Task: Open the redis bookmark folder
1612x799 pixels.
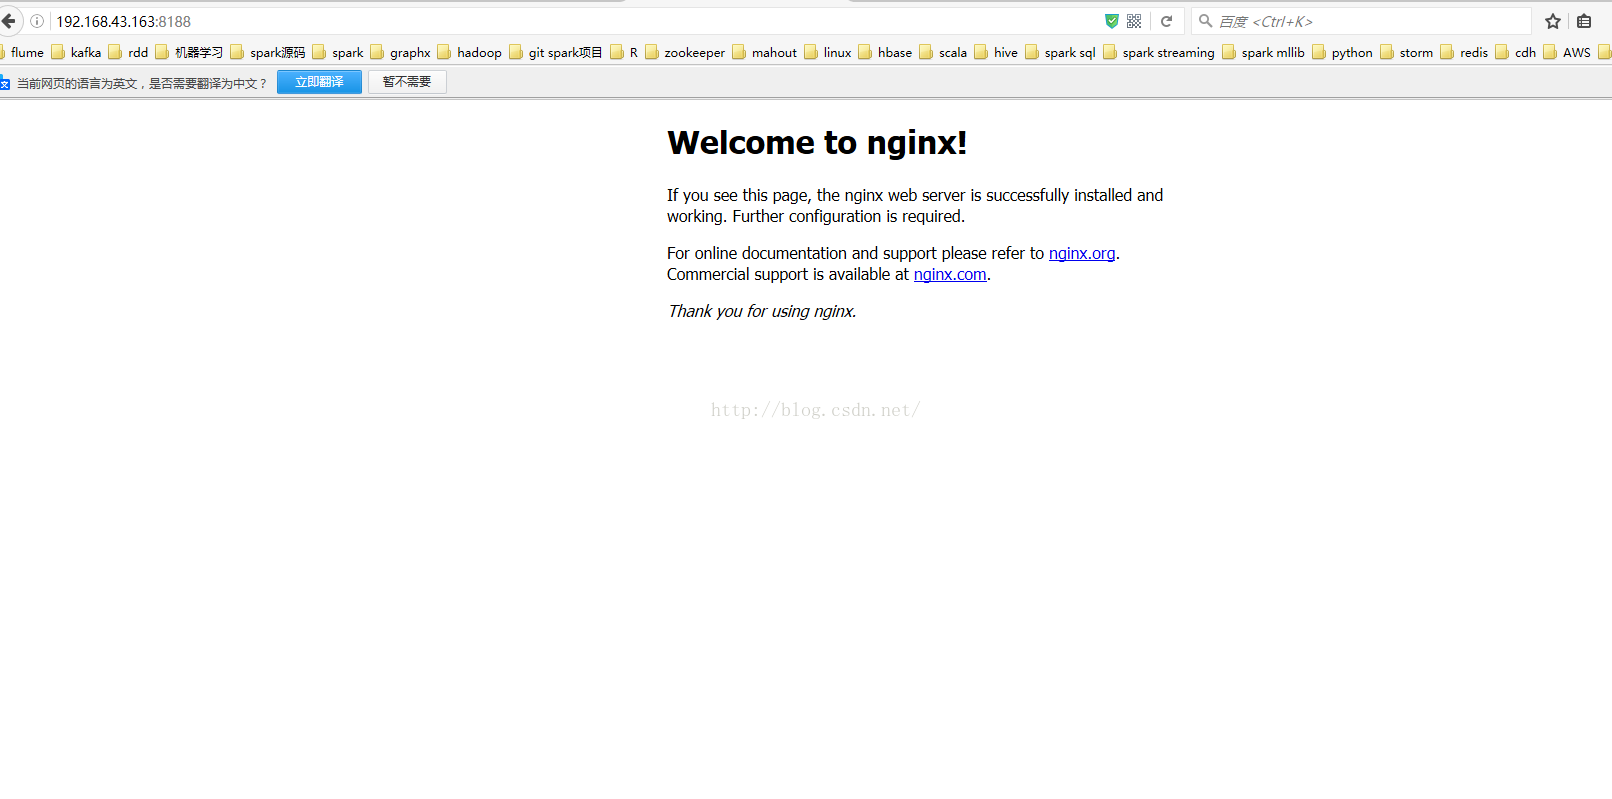Action: pyautogui.click(x=1465, y=52)
